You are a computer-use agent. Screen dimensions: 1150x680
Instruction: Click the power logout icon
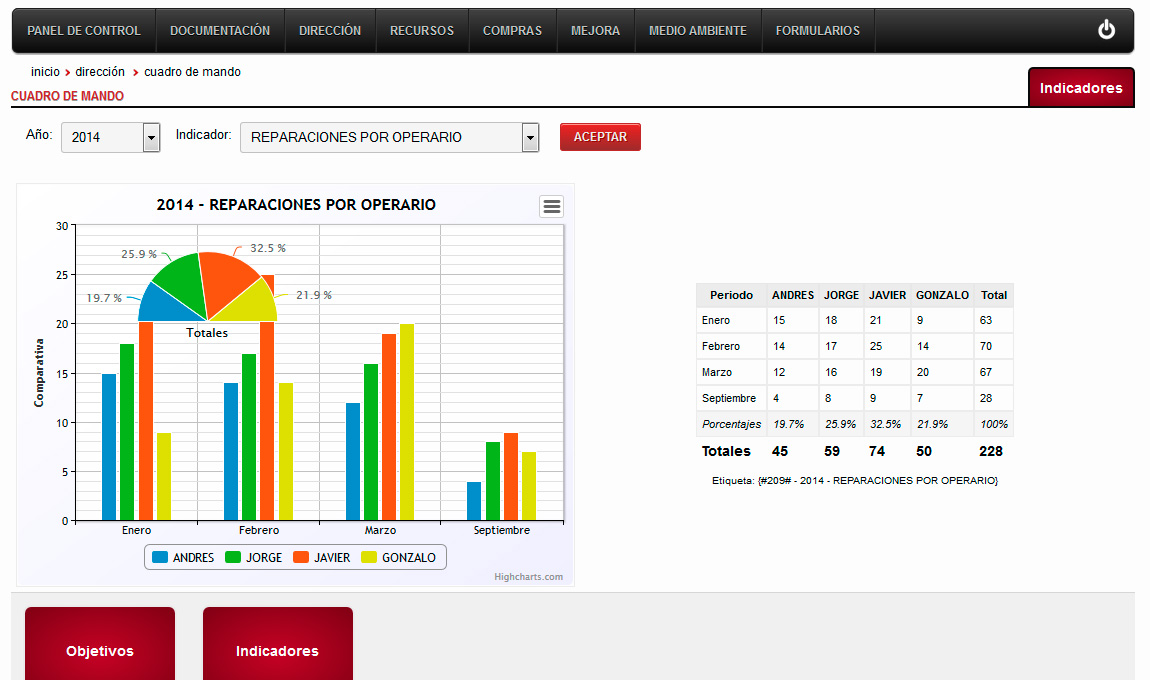(x=1106, y=30)
